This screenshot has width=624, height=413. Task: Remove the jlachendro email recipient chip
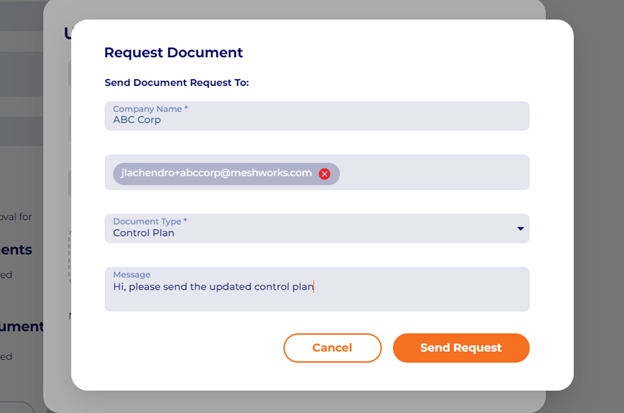tap(324, 173)
